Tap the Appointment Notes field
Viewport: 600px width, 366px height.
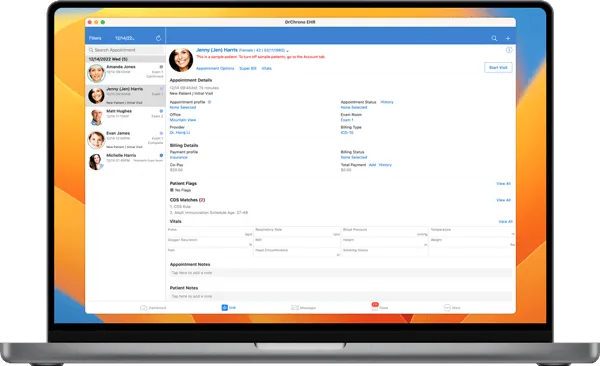click(341, 273)
